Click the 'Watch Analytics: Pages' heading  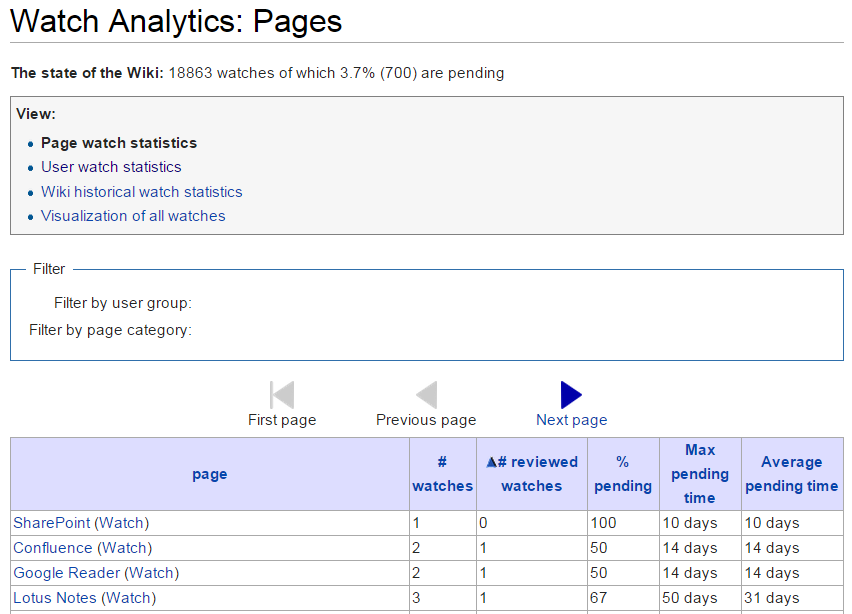176,22
